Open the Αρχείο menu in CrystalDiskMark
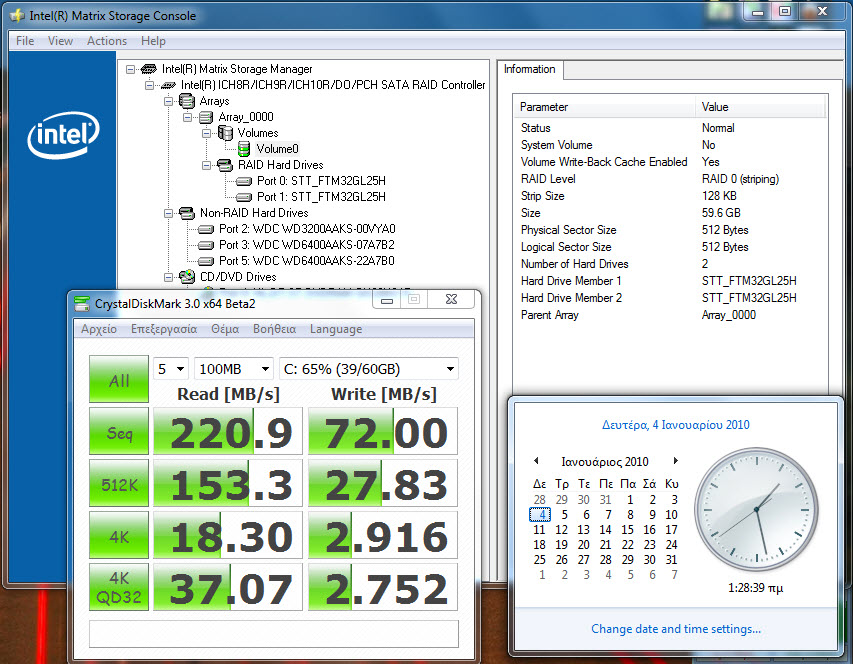This screenshot has width=853, height=664. pyautogui.click(x=99, y=329)
